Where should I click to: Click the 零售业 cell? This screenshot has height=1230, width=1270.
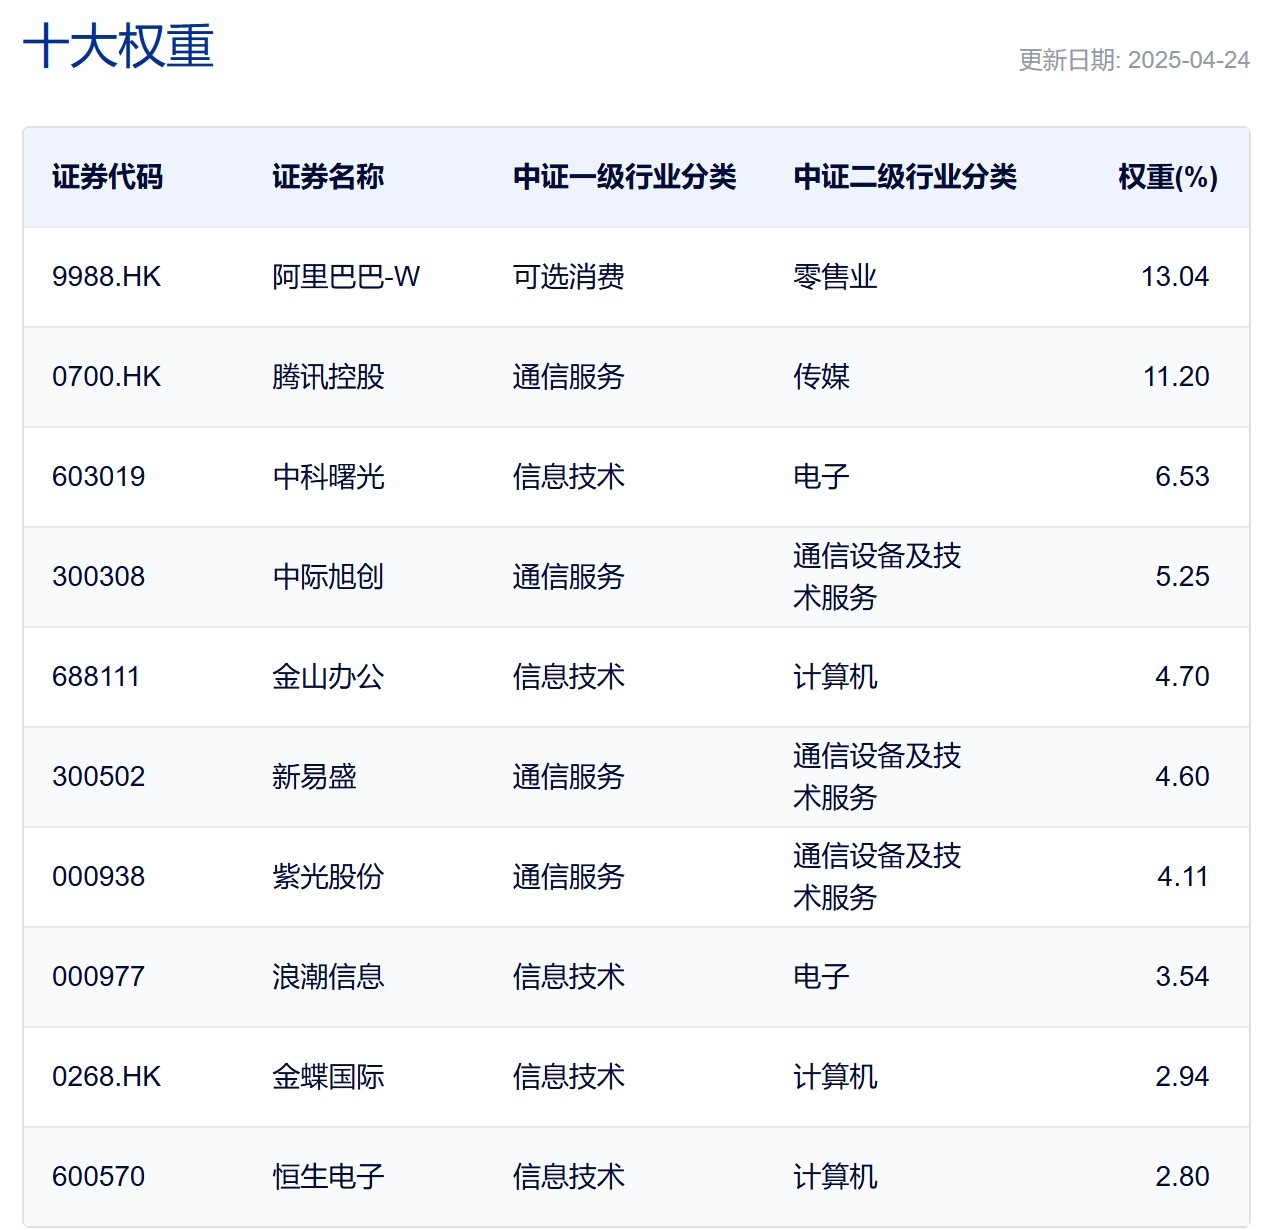point(835,277)
